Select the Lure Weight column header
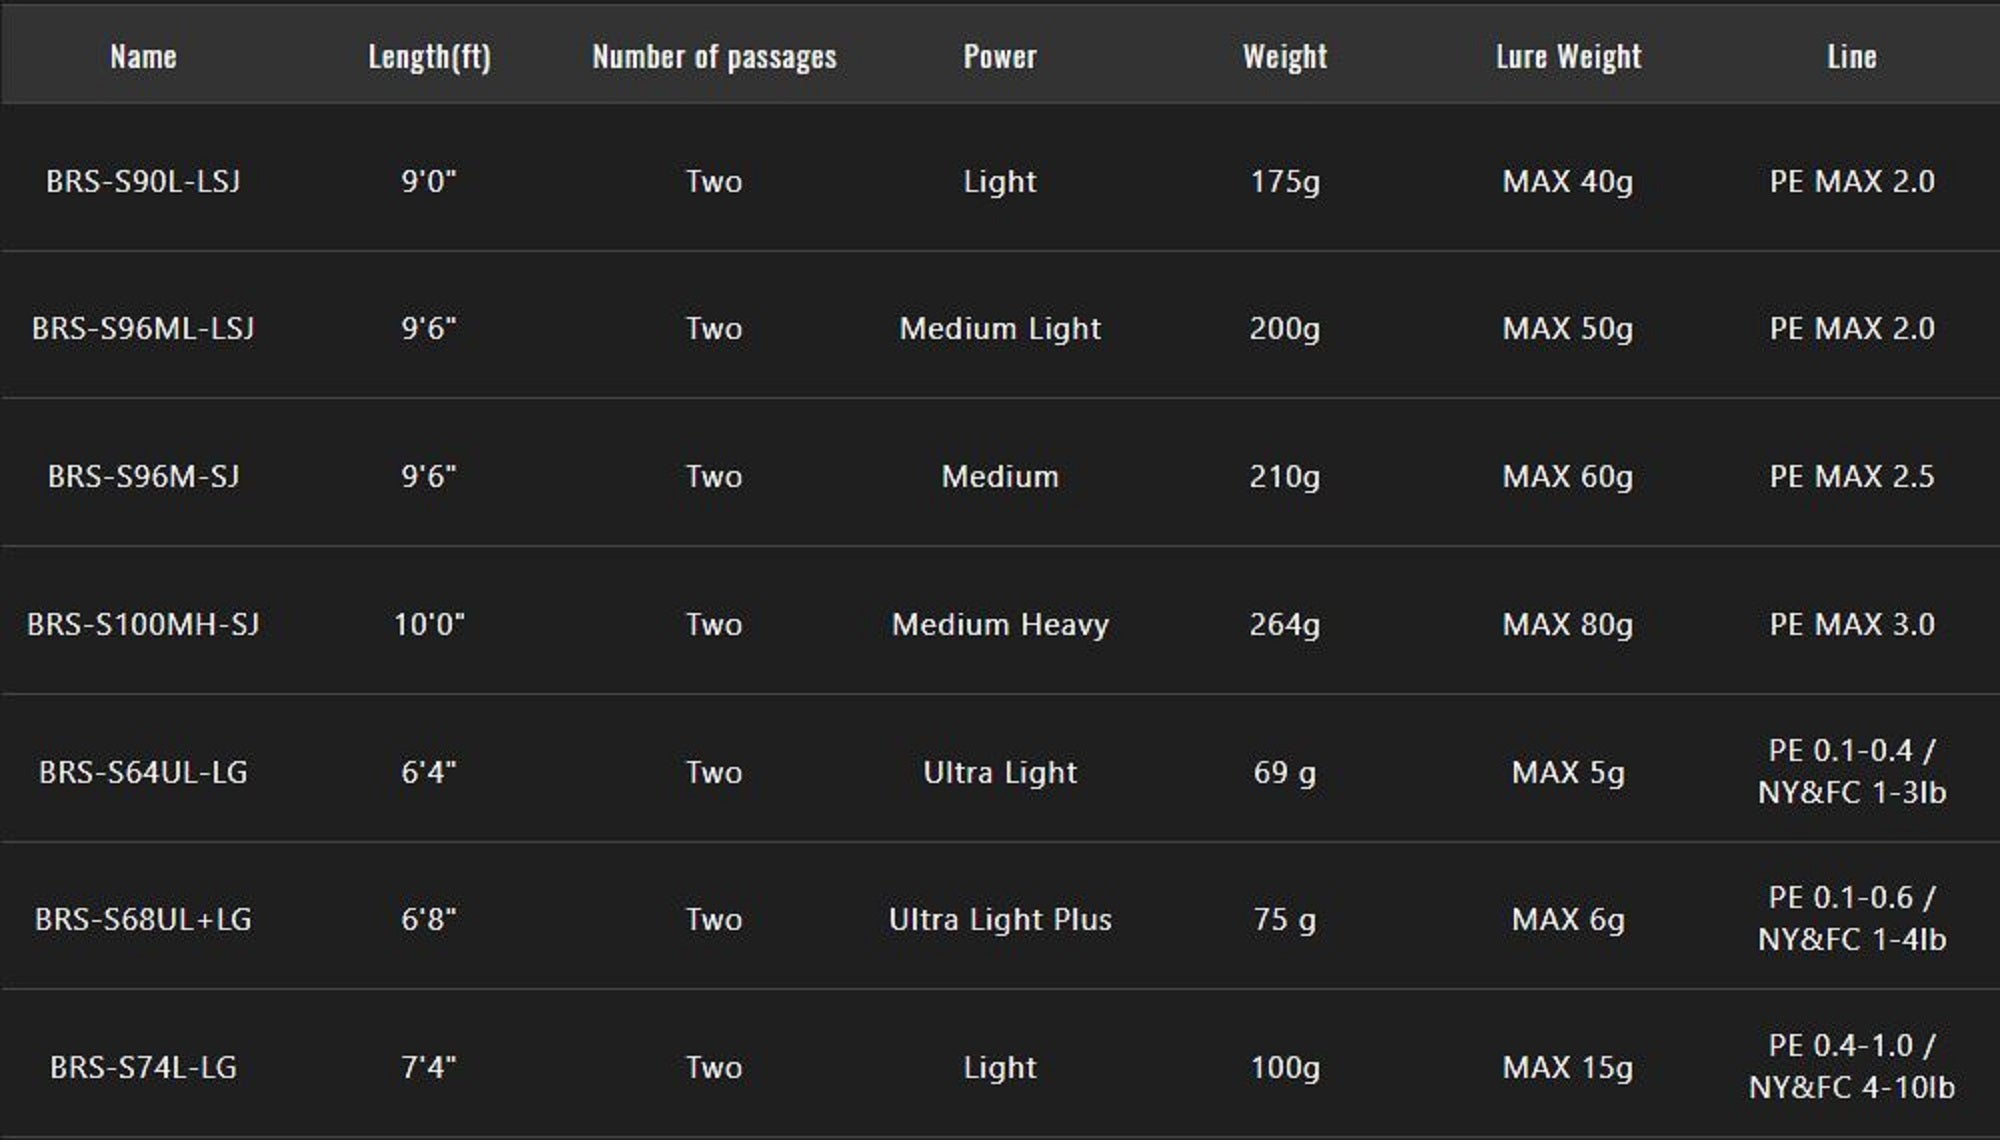The height and width of the screenshot is (1140, 2000). tap(1568, 57)
